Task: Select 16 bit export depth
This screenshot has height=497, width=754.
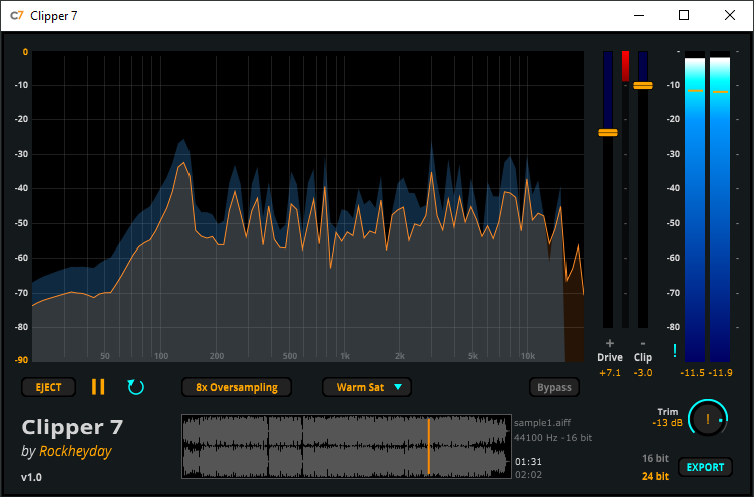Action: [x=655, y=459]
